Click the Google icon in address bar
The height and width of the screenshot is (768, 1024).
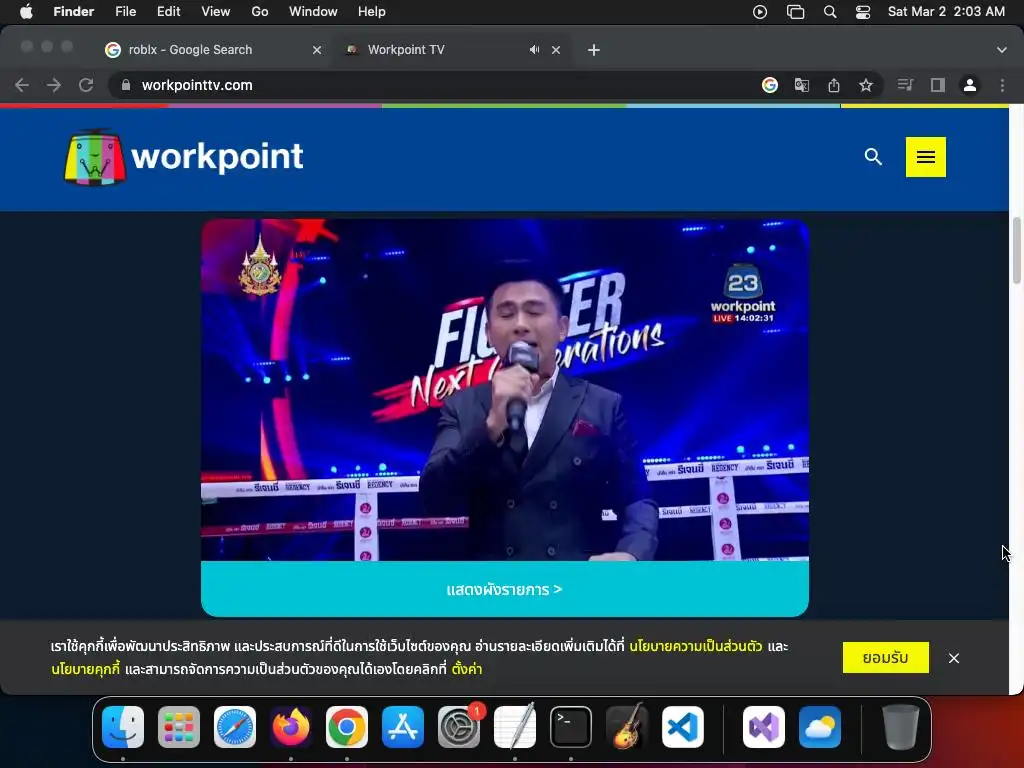click(x=770, y=85)
